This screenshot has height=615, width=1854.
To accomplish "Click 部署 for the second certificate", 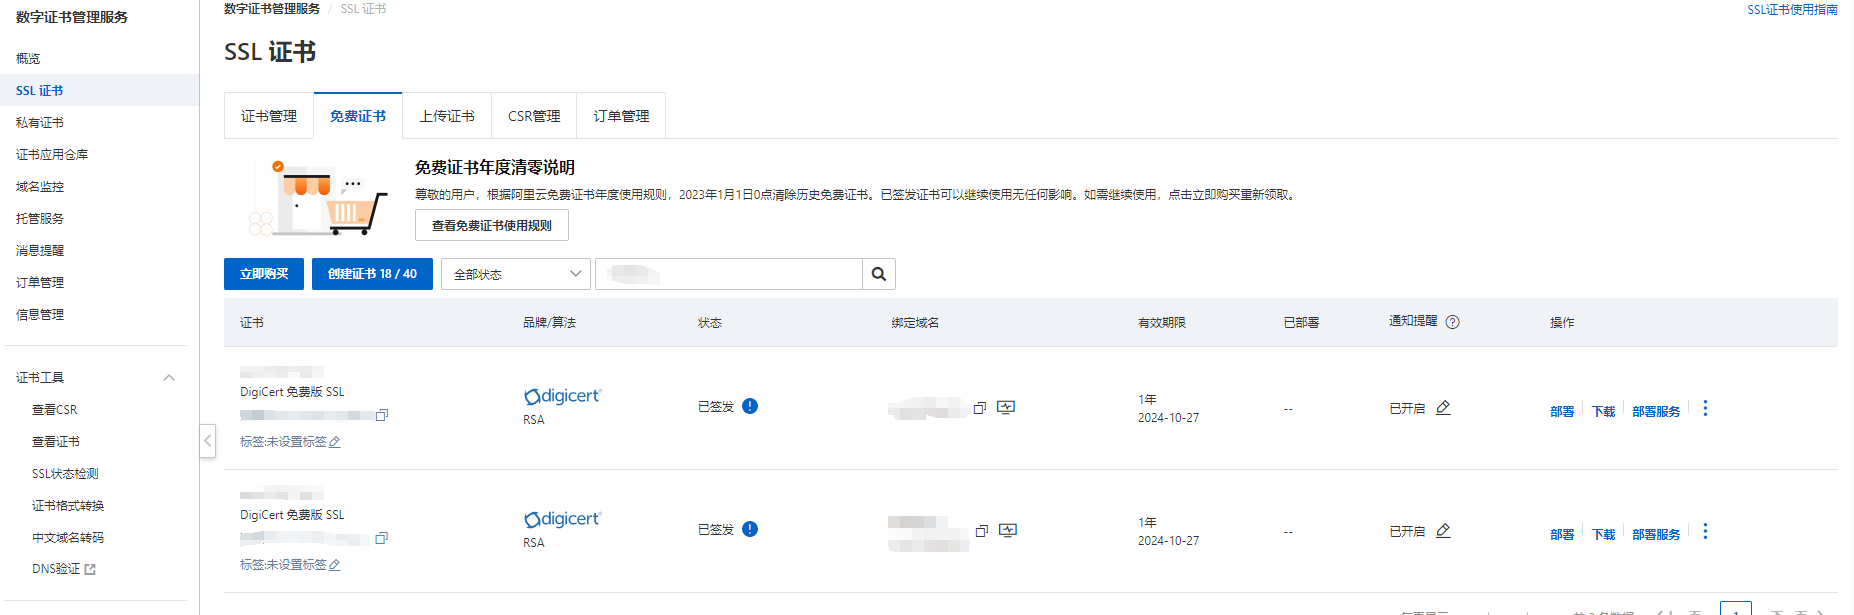I will (x=1562, y=534).
